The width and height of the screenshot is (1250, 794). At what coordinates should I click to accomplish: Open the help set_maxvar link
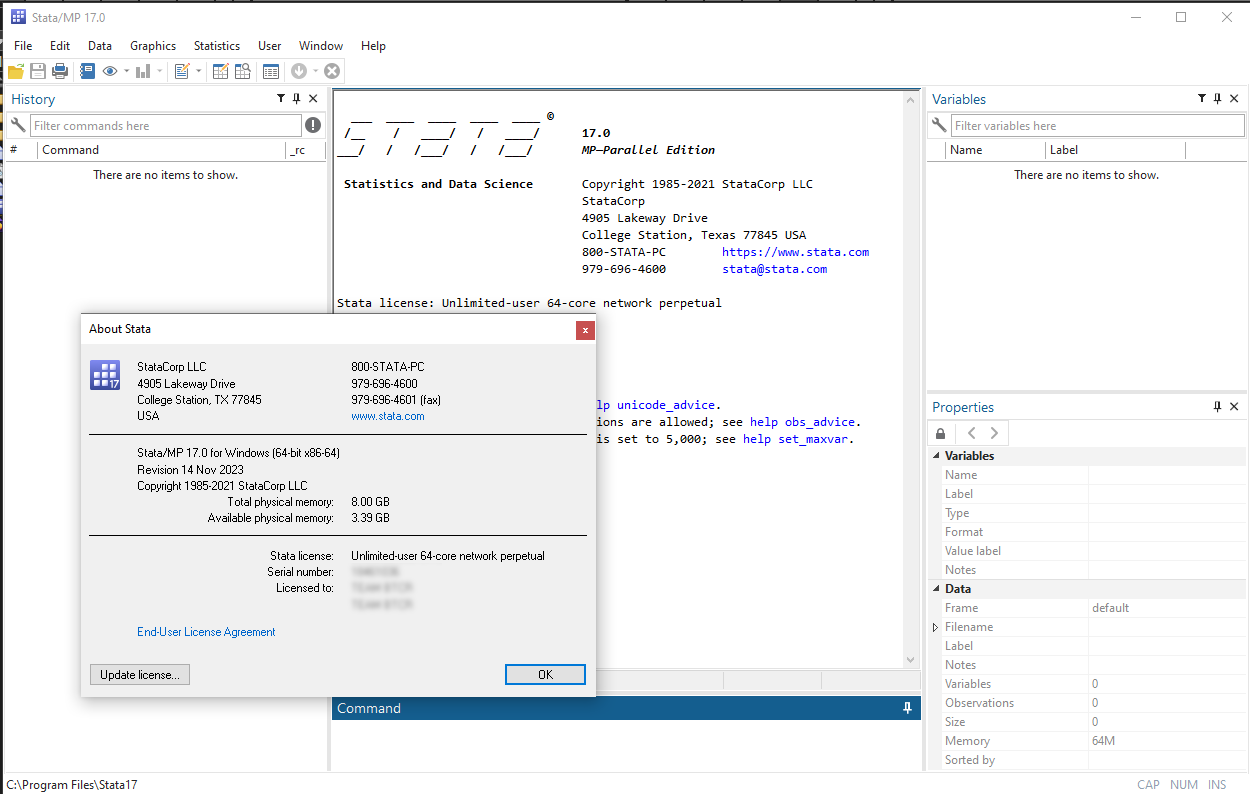click(798, 439)
